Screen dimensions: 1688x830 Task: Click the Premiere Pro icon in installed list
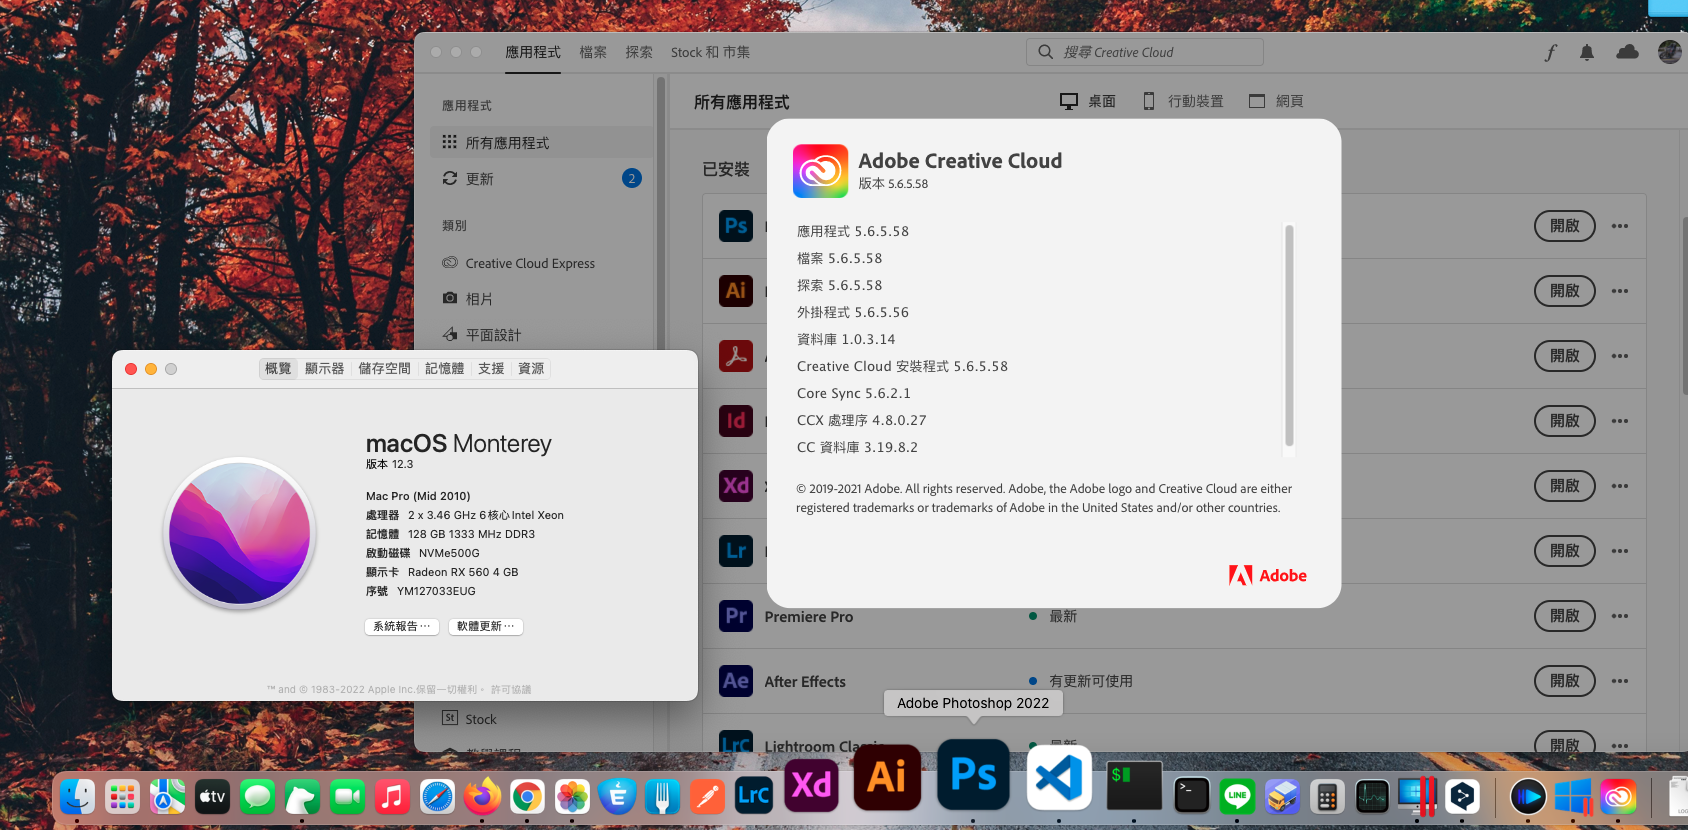[x=736, y=616]
